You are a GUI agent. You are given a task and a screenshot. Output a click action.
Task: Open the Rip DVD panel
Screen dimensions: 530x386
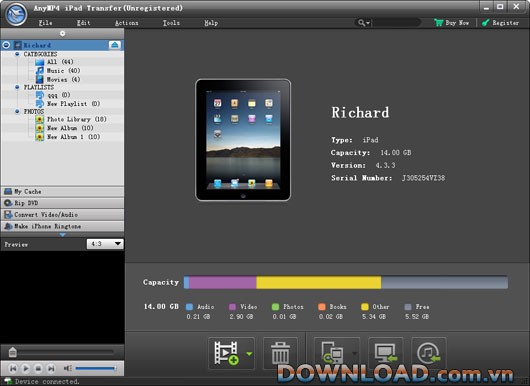(x=62, y=203)
